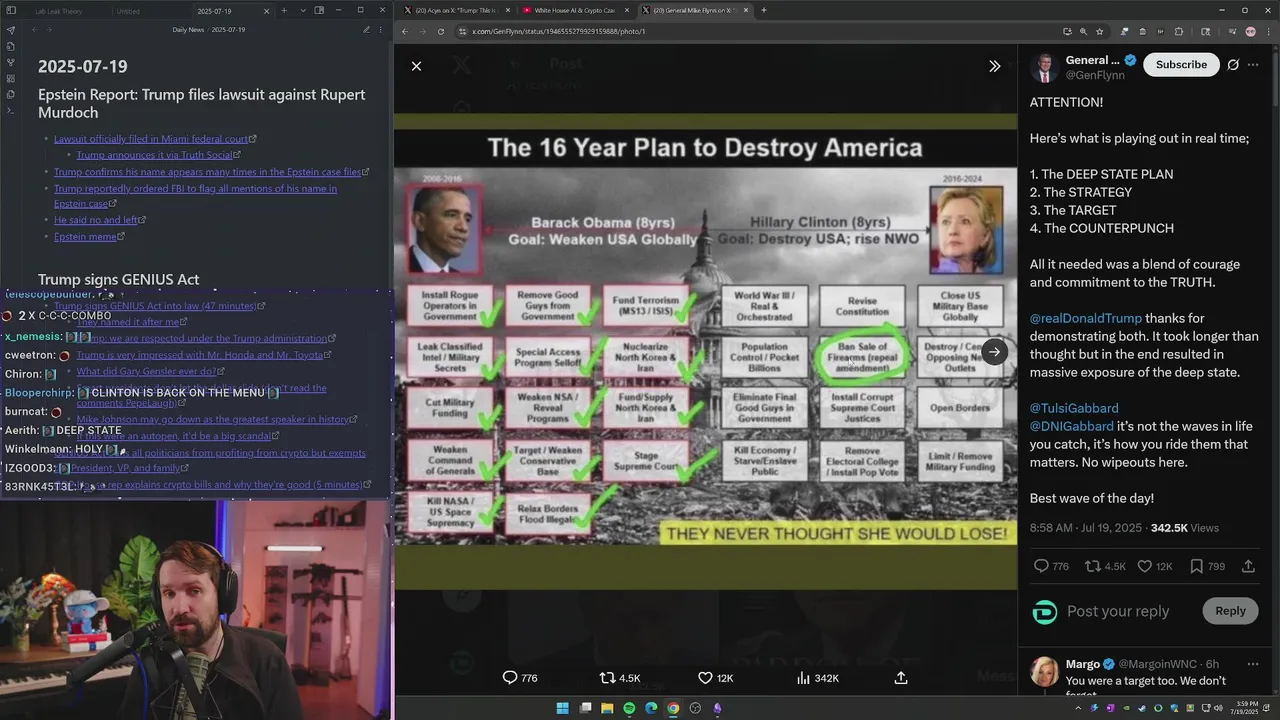1280x720 pixels.
Task: Open a new Chrome tab
Action: pyautogui.click(x=763, y=10)
